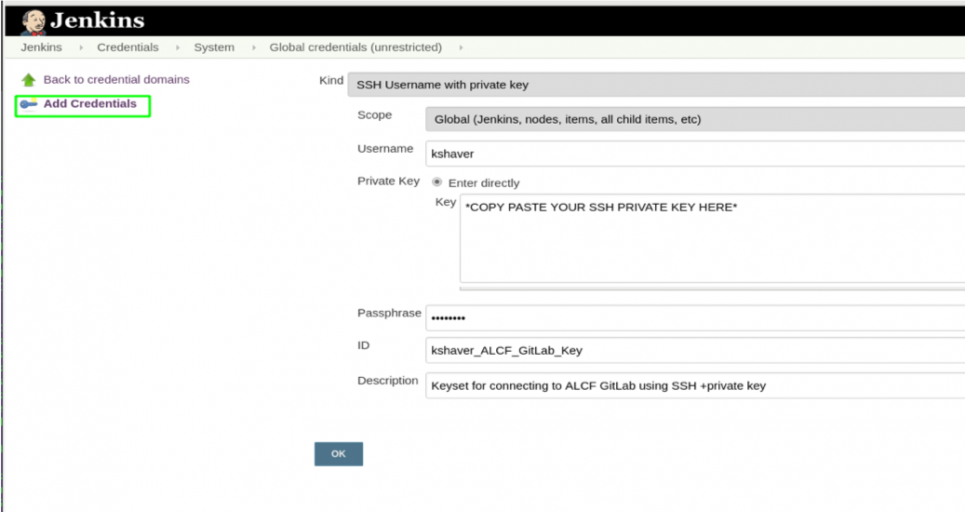This screenshot has height=512, width=965.
Task: Follow the Back to credential domains link
Action: [116, 79]
